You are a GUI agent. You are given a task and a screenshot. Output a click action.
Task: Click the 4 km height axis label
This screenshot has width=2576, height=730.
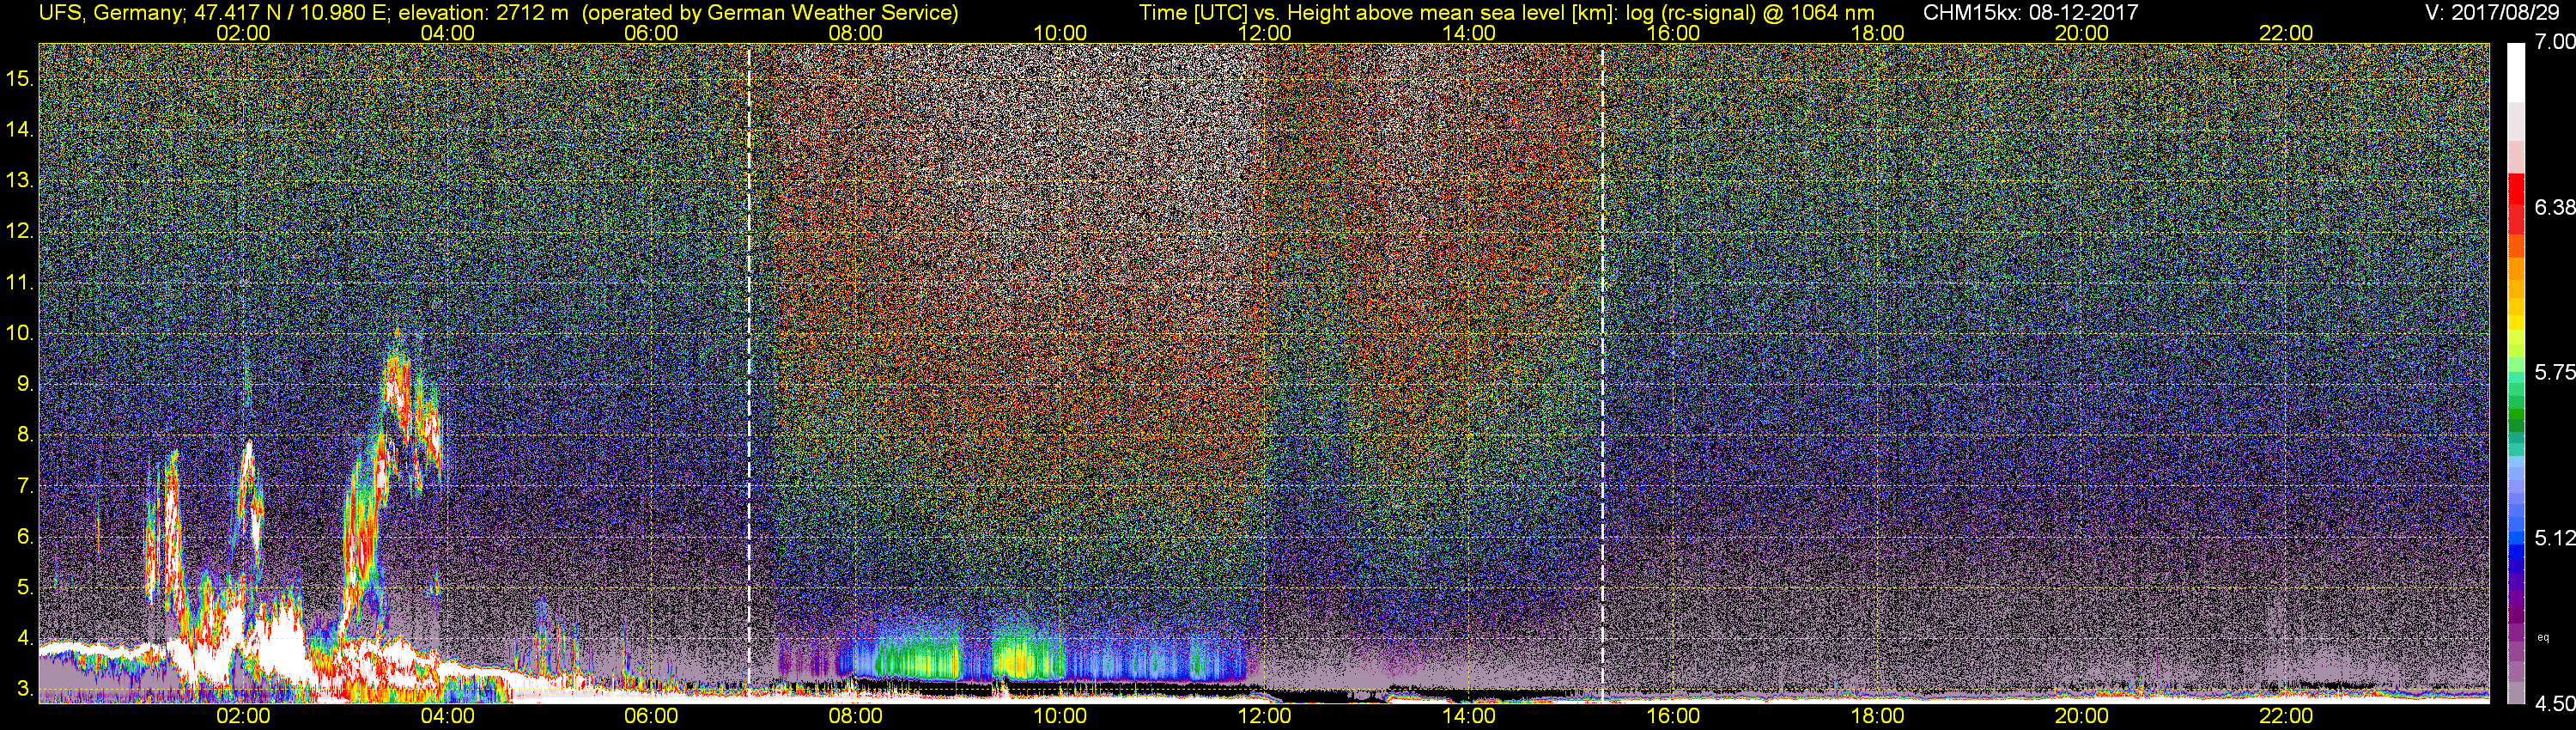coord(25,638)
